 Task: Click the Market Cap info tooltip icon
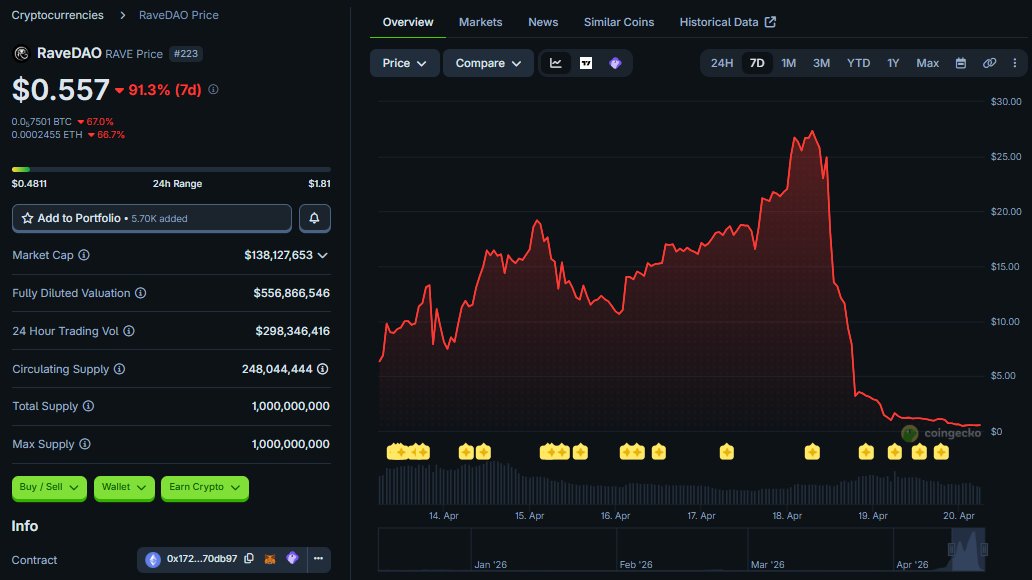coord(82,255)
